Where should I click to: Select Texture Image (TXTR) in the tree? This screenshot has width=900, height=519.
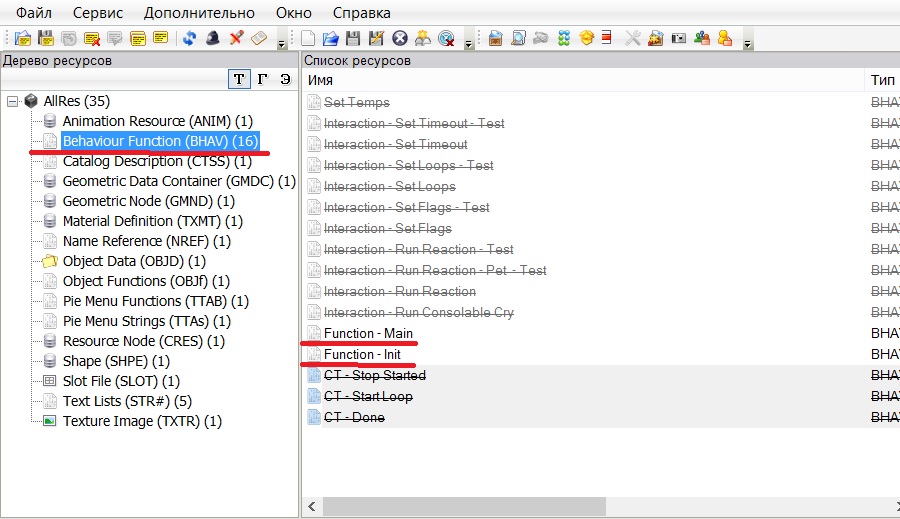pos(142,421)
